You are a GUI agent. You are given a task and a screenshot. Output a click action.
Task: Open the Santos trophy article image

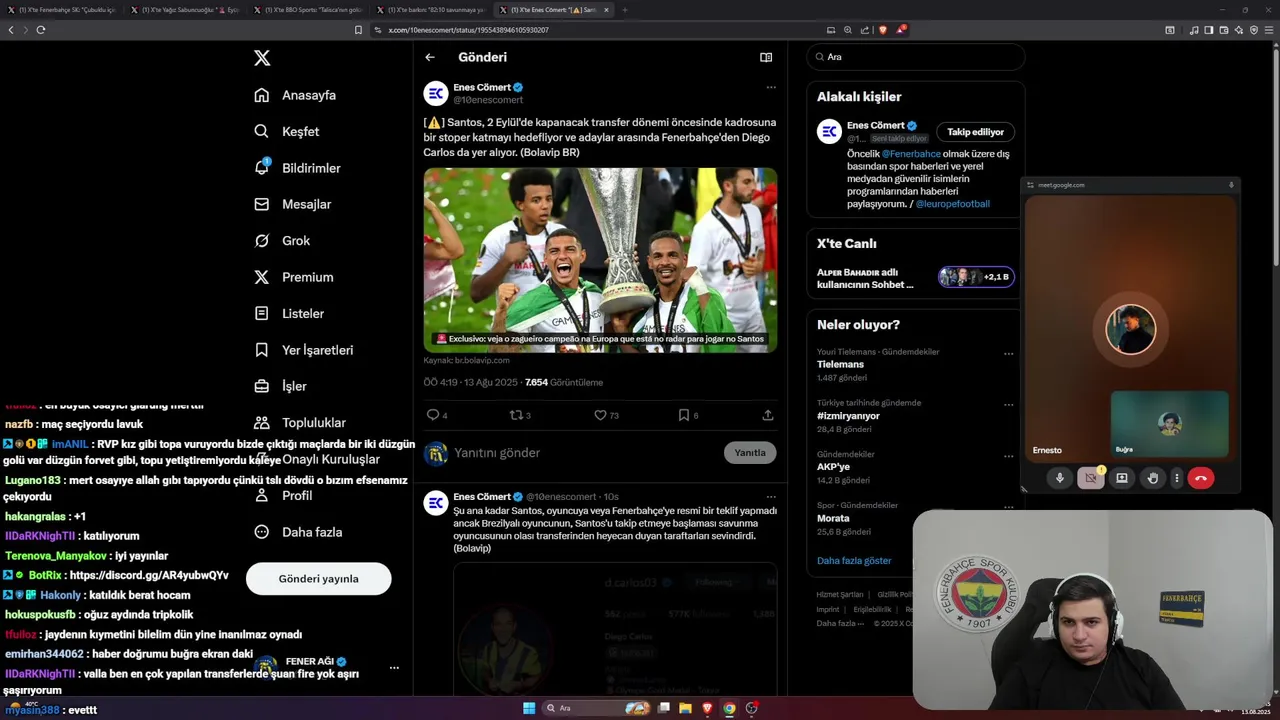click(600, 260)
